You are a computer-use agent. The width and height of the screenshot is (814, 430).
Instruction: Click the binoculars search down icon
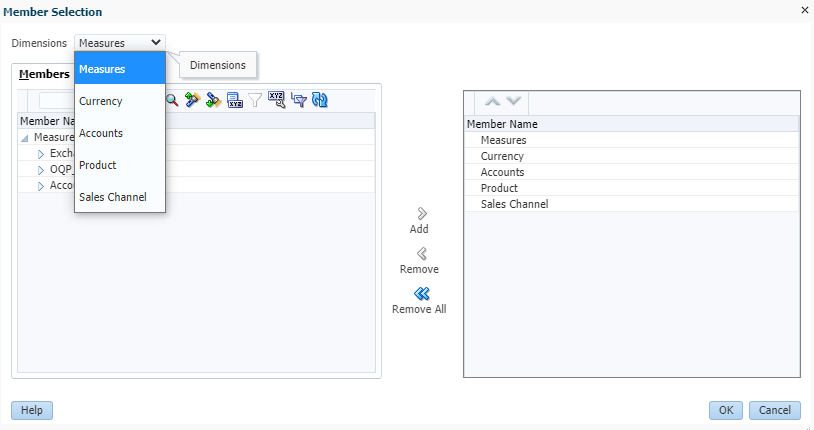[213, 100]
